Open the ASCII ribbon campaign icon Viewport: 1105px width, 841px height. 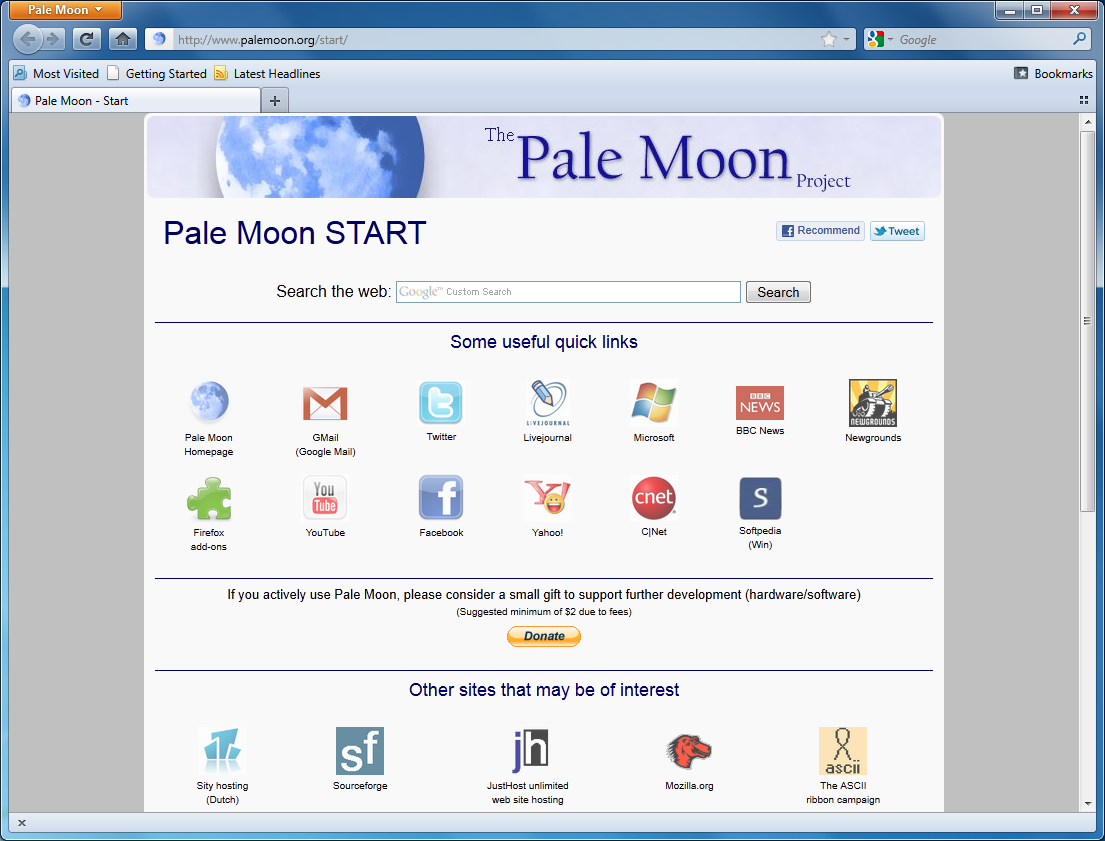click(x=843, y=751)
